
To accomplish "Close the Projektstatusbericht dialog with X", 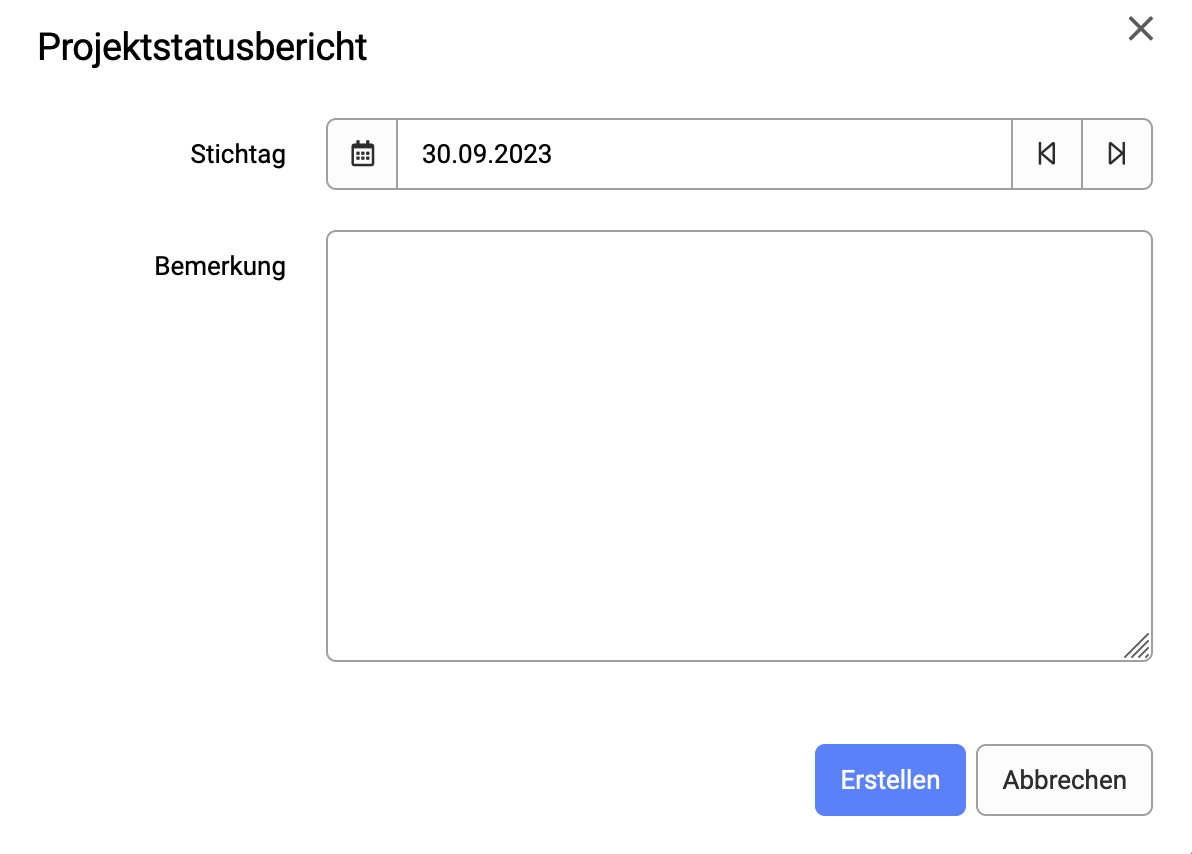I will point(1140,29).
